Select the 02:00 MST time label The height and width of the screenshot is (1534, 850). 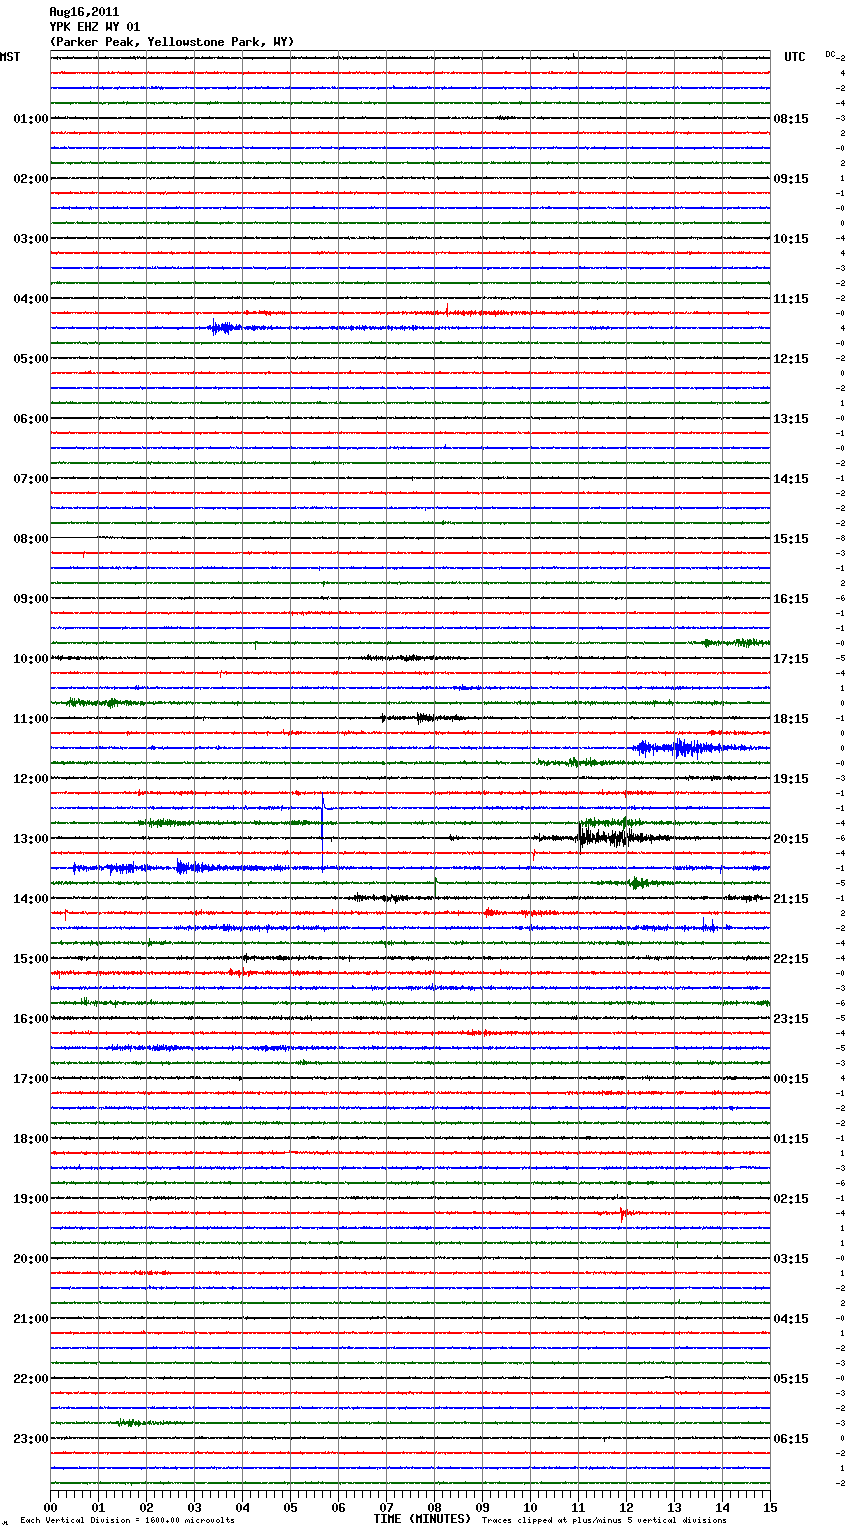pos(30,179)
